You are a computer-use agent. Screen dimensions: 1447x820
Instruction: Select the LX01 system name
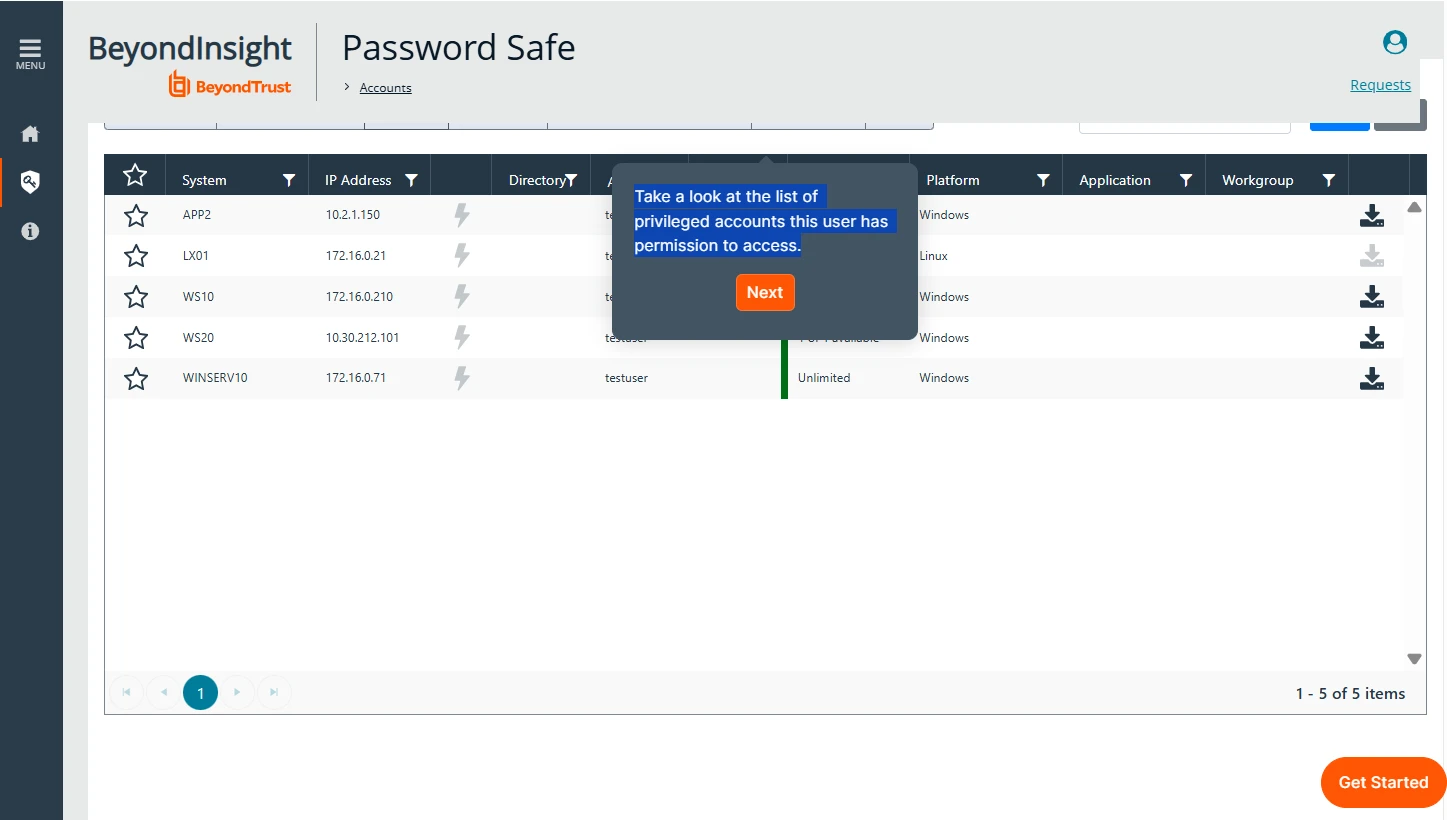coord(196,256)
